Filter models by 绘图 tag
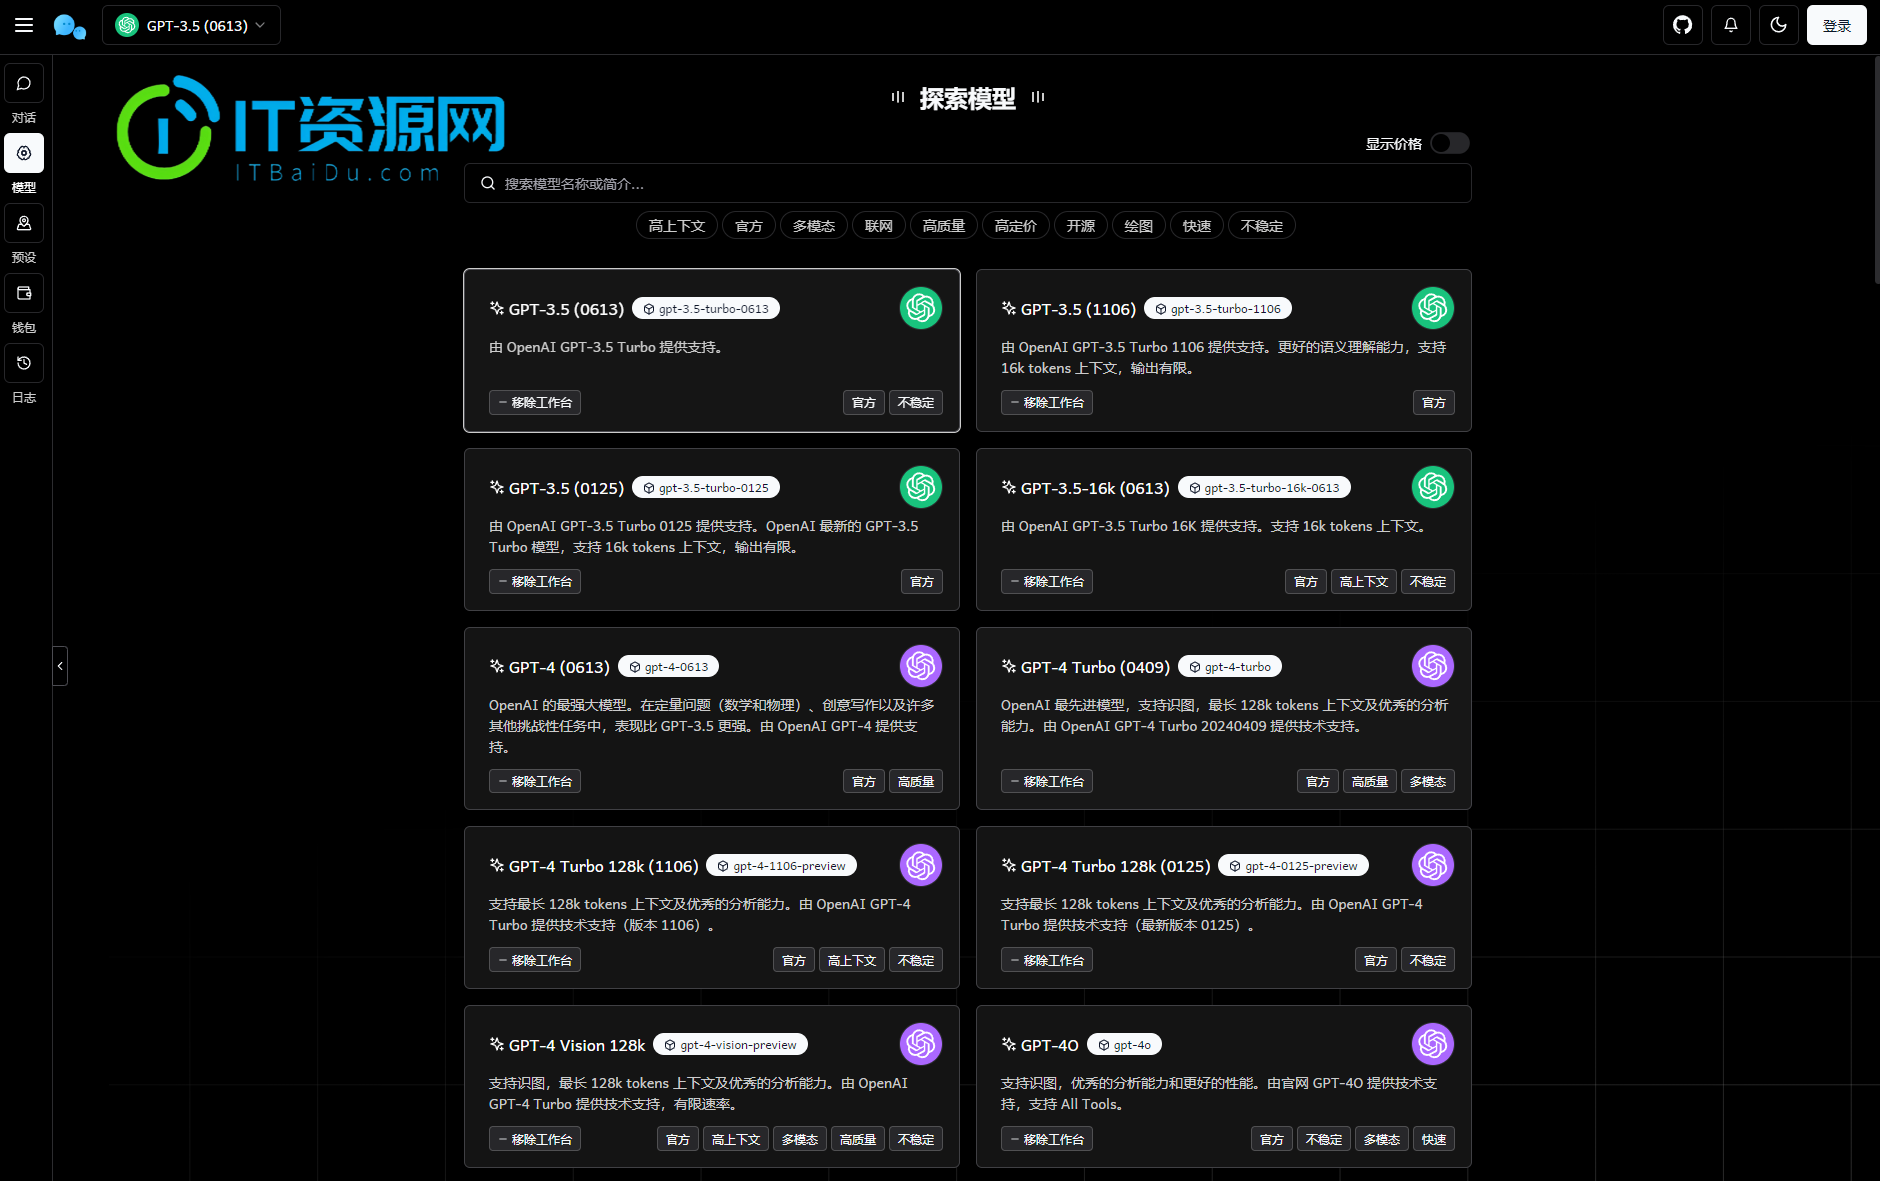The height and width of the screenshot is (1181, 1880). tap(1139, 226)
